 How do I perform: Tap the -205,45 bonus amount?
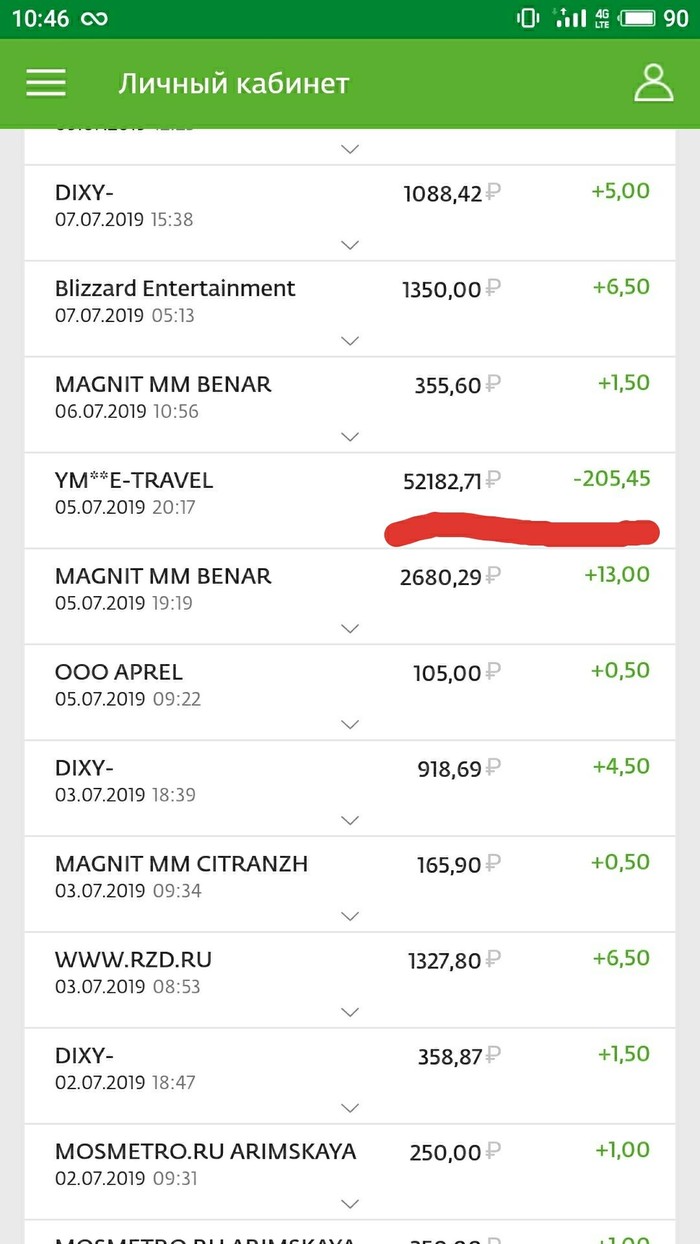(611, 479)
